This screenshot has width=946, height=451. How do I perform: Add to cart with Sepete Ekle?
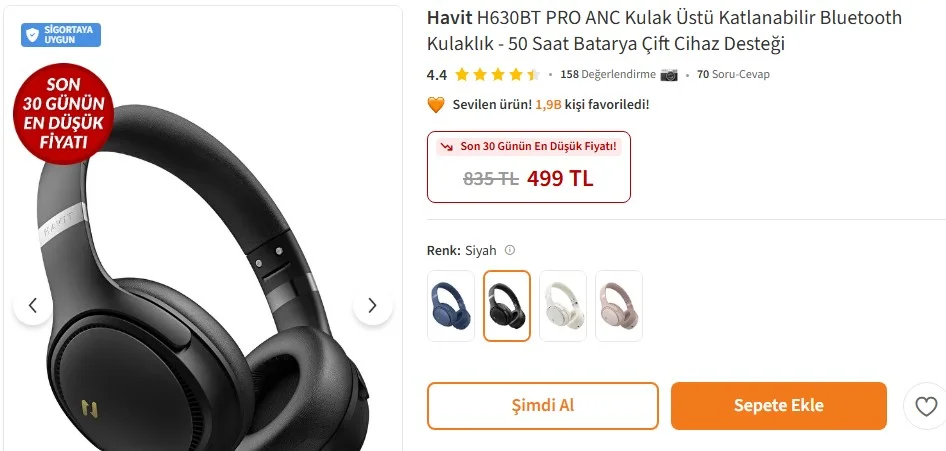779,406
